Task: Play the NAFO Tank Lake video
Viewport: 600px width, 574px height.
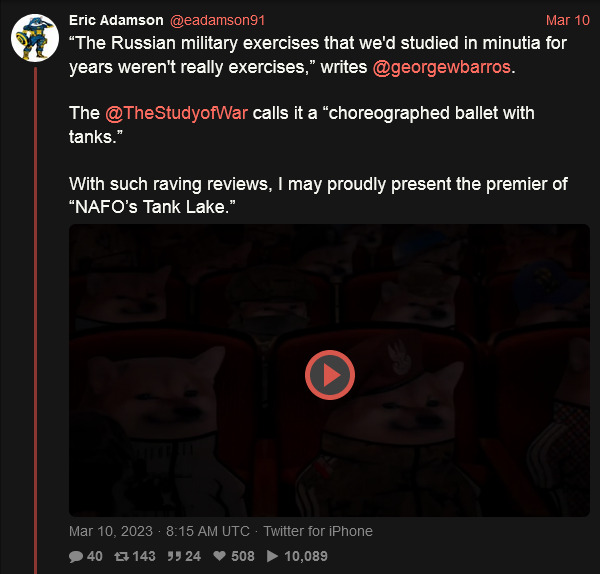Action: (x=330, y=375)
